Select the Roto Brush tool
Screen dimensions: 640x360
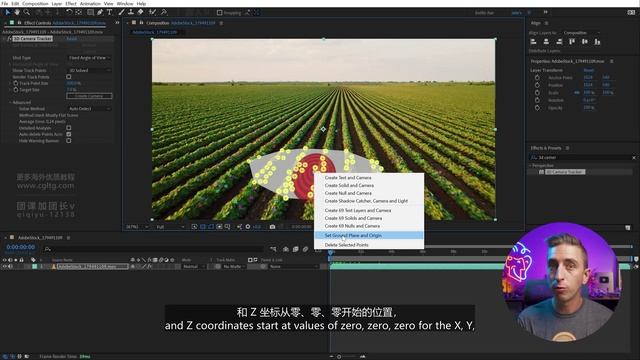click(x=153, y=12)
